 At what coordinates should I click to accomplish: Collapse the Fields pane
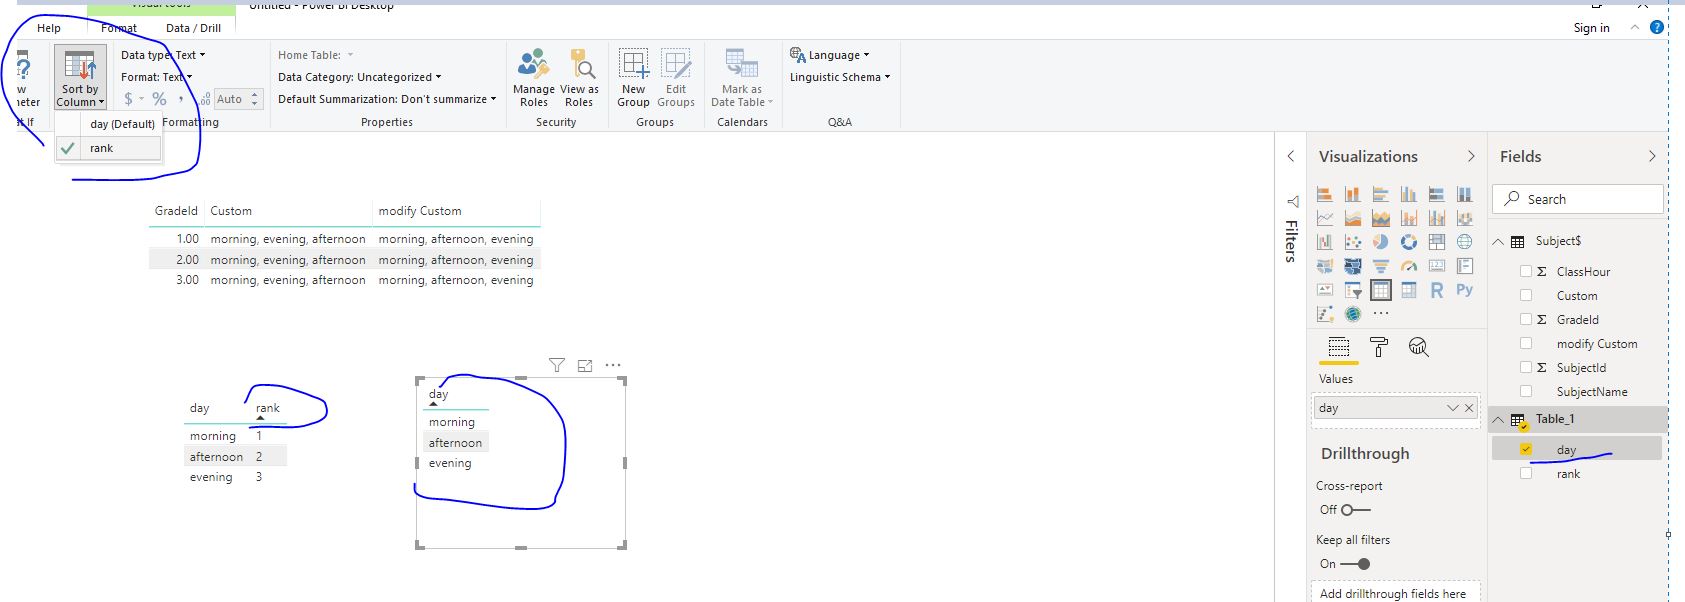pos(1652,156)
